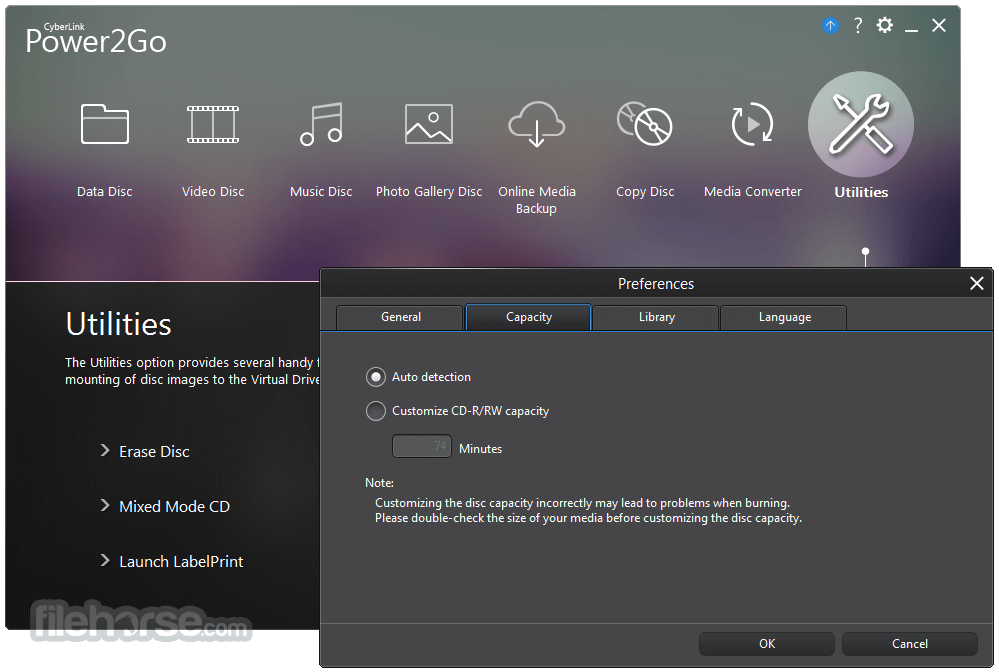Image resolution: width=999 pixels, height=672 pixels.
Task: Click the Video Disc label
Action: pyautogui.click(x=213, y=192)
